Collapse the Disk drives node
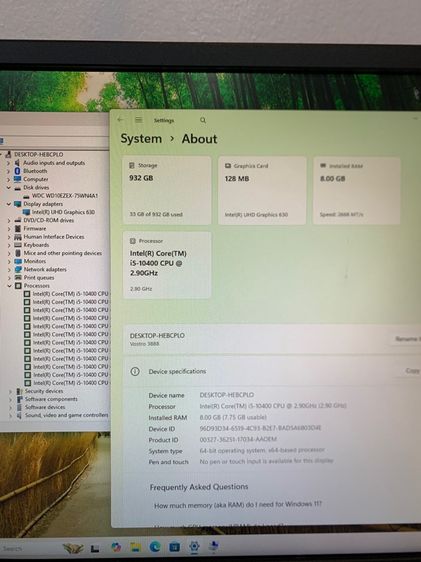The image size is (421, 562). 9,187
